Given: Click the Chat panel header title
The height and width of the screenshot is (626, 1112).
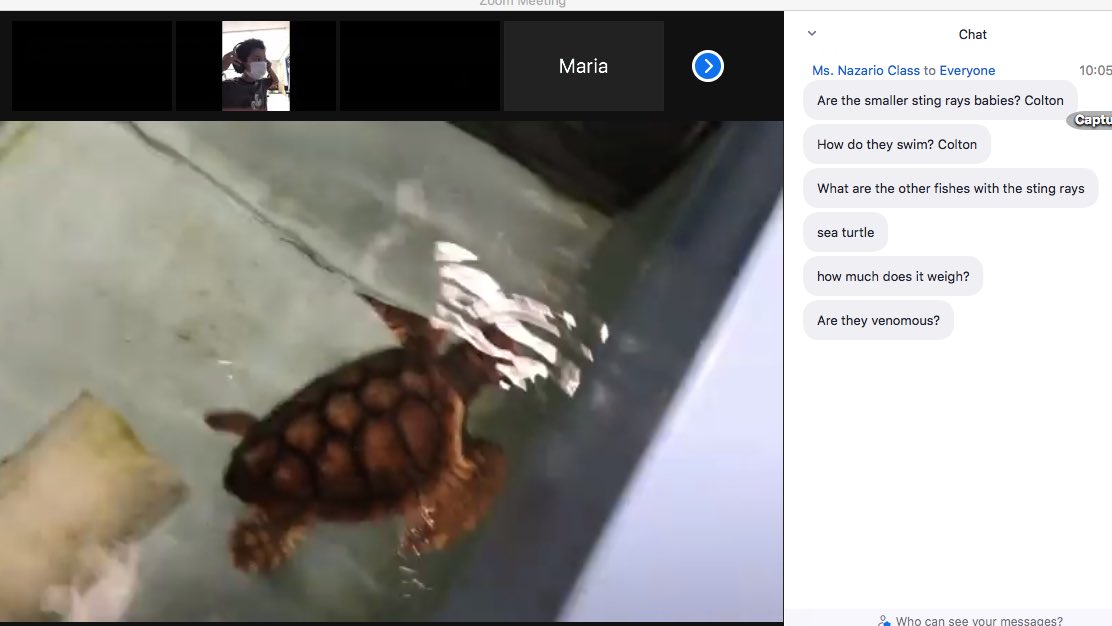Looking at the screenshot, I should (972, 33).
